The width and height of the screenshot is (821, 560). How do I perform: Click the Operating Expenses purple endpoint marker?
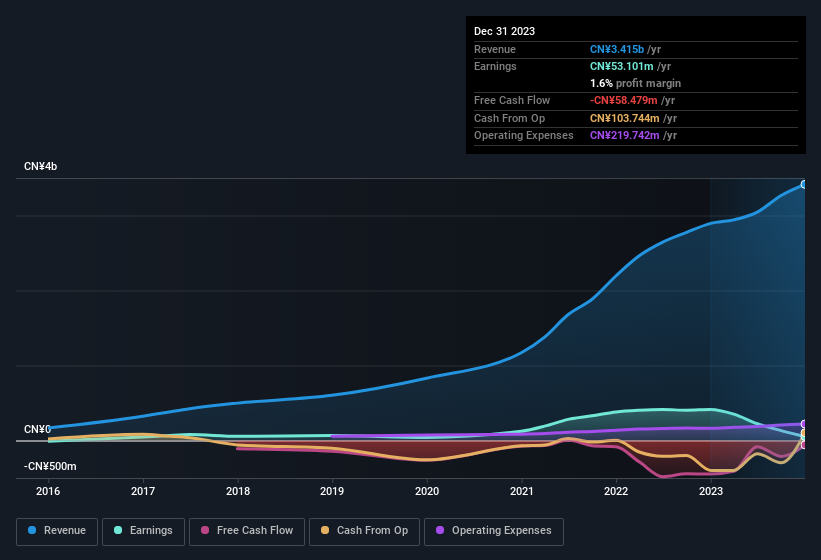pos(803,424)
